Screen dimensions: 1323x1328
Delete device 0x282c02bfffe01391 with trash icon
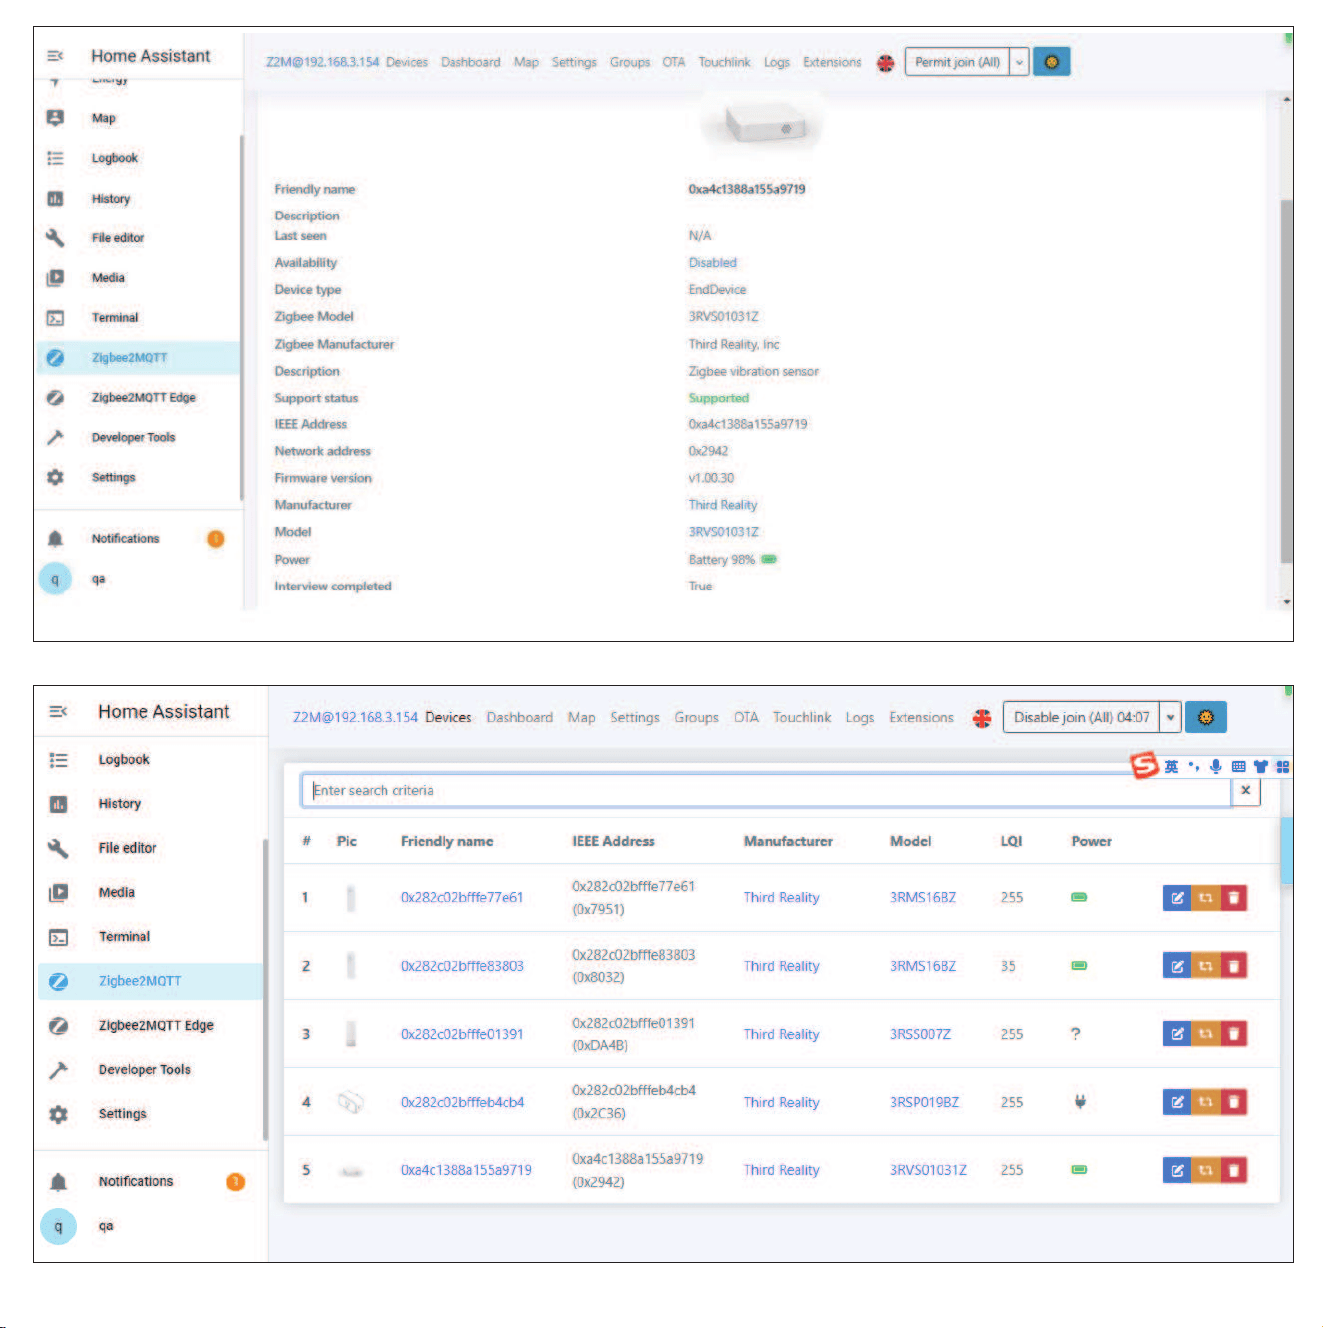point(1234,1034)
